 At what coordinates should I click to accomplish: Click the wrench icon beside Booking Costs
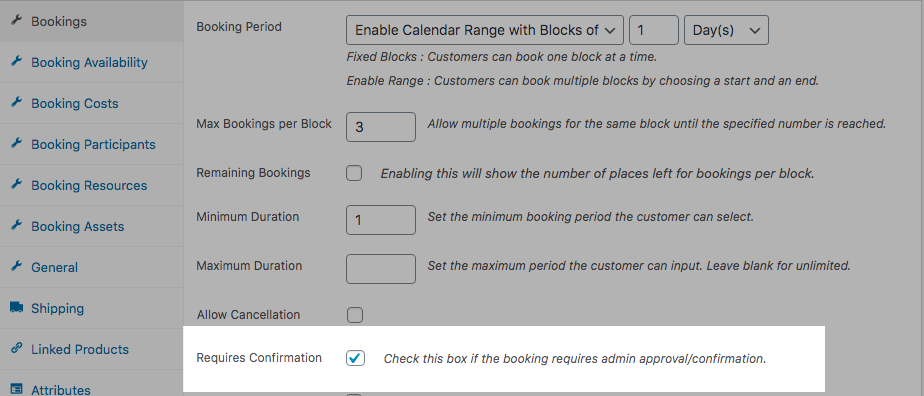[16, 103]
